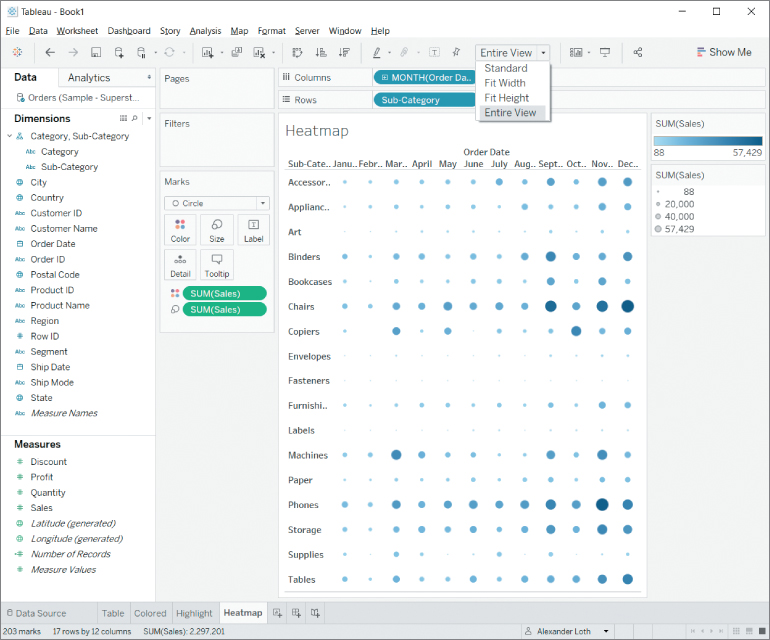Image resolution: width=770 pixels, height=640 pixels.
Task: Click the Color button on Marks card
Action: tap(180, 230)
